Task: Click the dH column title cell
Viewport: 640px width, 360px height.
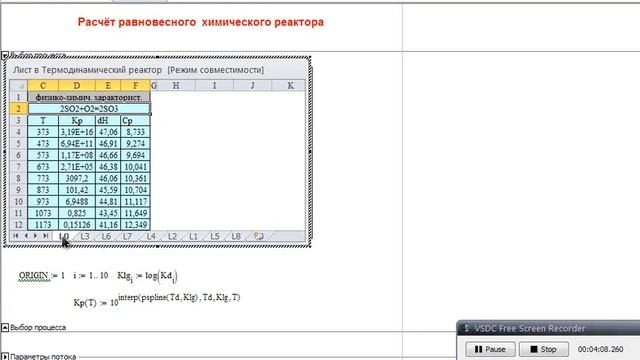Action: [108, 120]
